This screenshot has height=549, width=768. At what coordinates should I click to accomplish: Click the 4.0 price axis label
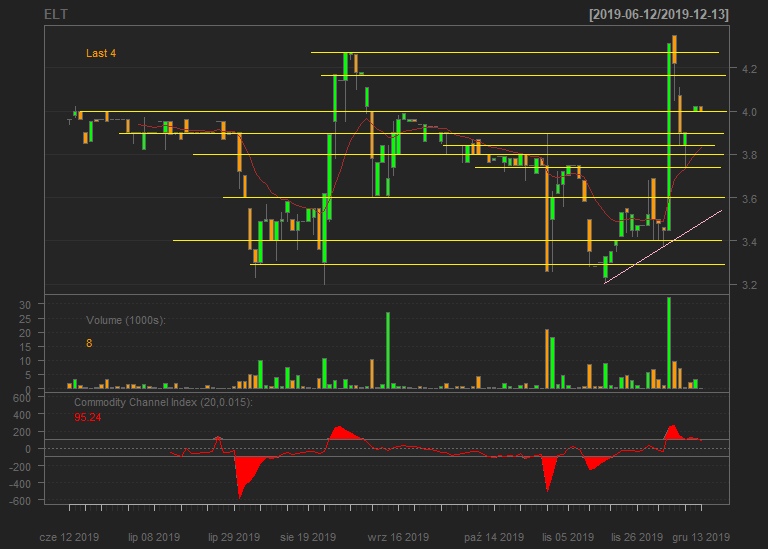[749, 112]
